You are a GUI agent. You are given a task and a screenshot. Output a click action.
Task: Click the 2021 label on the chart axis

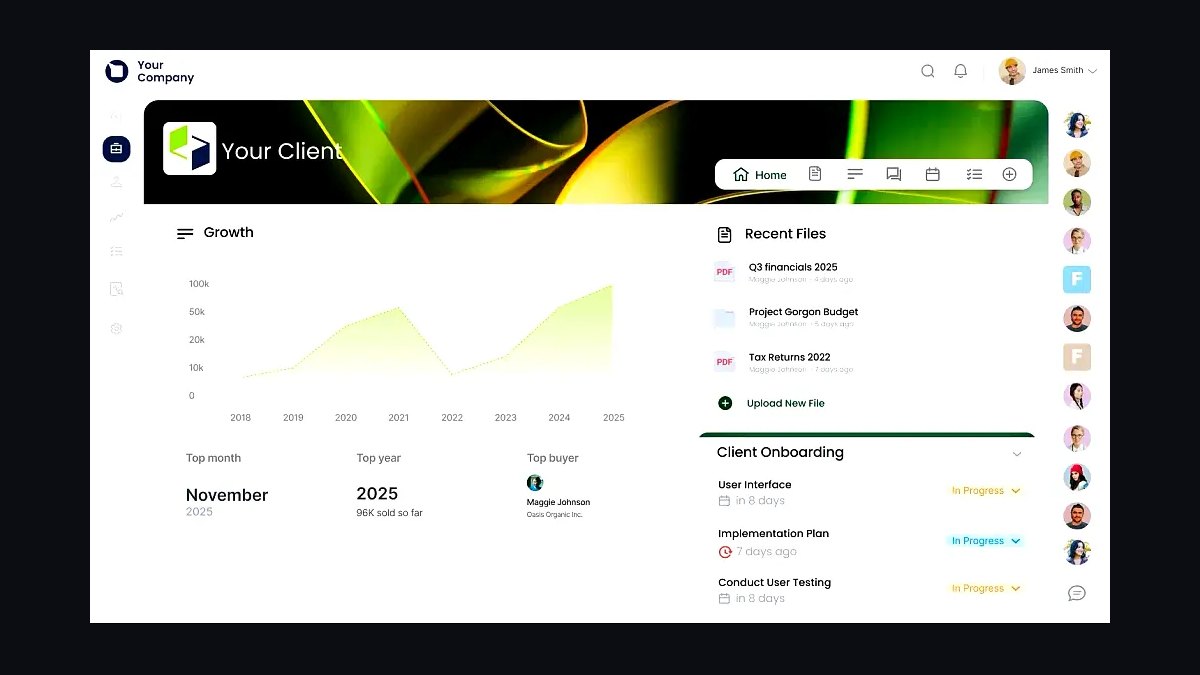(398, 418)
